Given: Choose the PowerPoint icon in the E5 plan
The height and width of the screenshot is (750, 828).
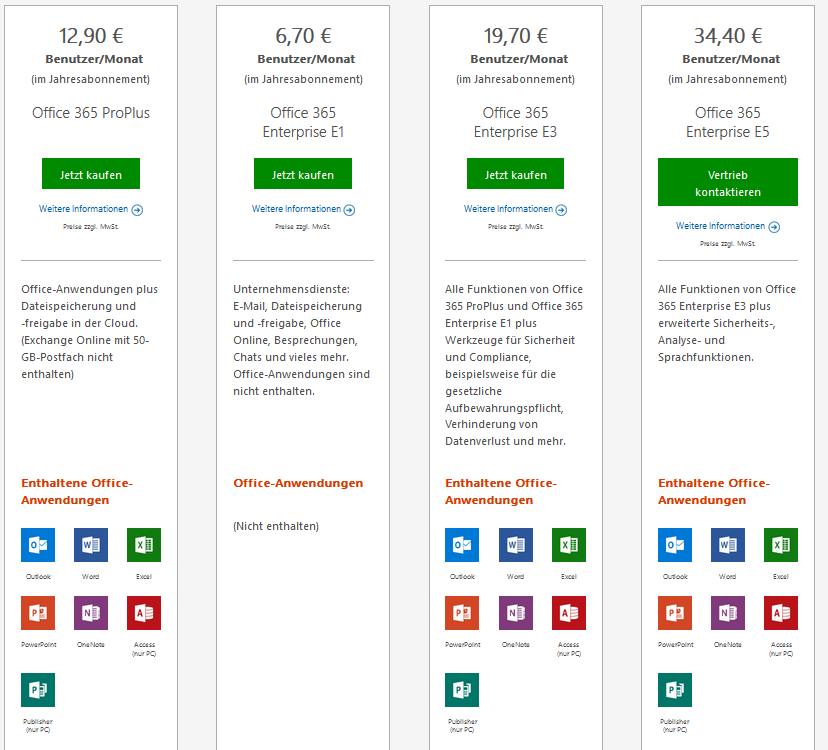Looking at the screenshot, I should (675, 613).
